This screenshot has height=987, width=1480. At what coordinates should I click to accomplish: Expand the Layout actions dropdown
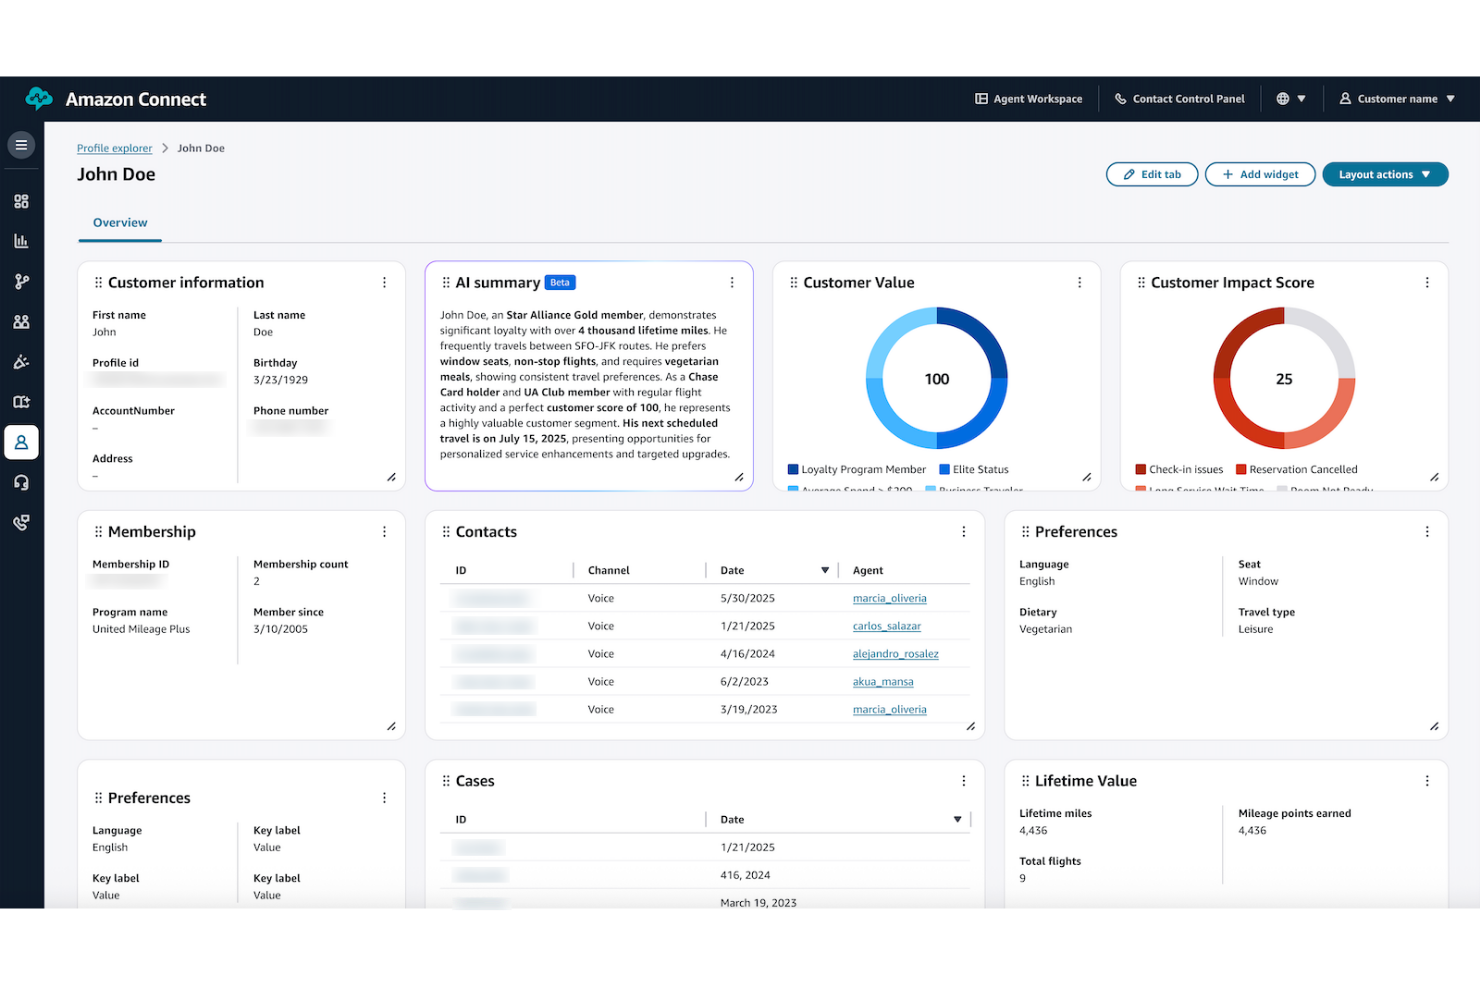click(x=1385, y=173)
